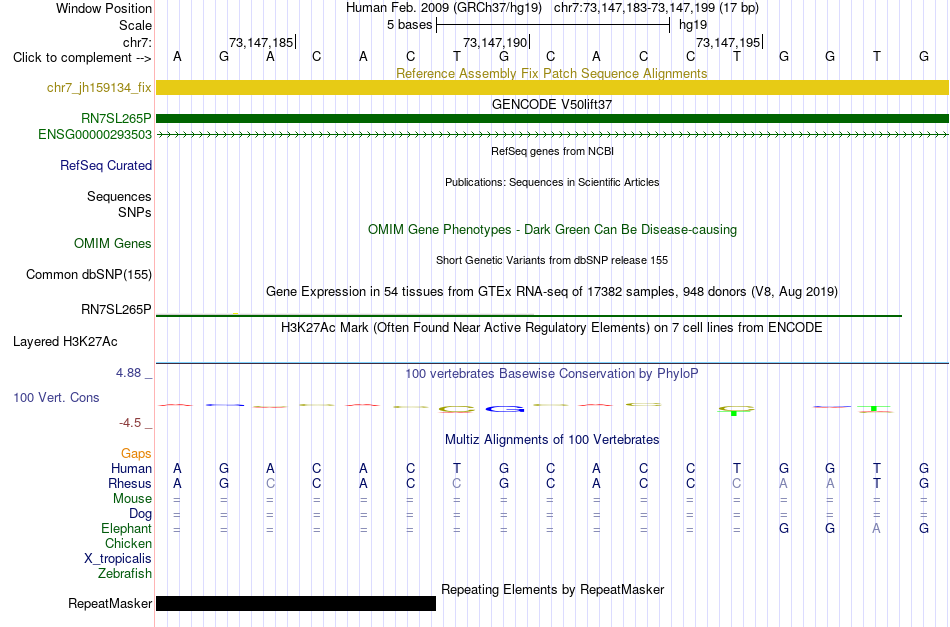
Task: Open the 'RepeatMasker' track label
Action: pyautogui.click(x=110, y=604)
